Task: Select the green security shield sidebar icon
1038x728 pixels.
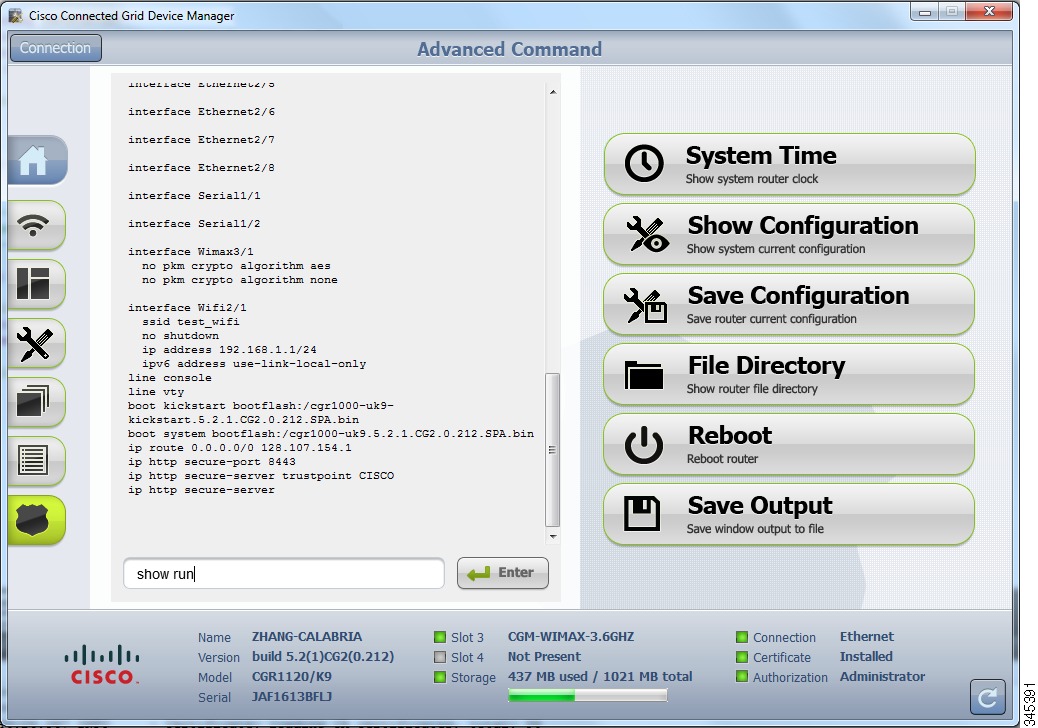Action: coord(35,520)
